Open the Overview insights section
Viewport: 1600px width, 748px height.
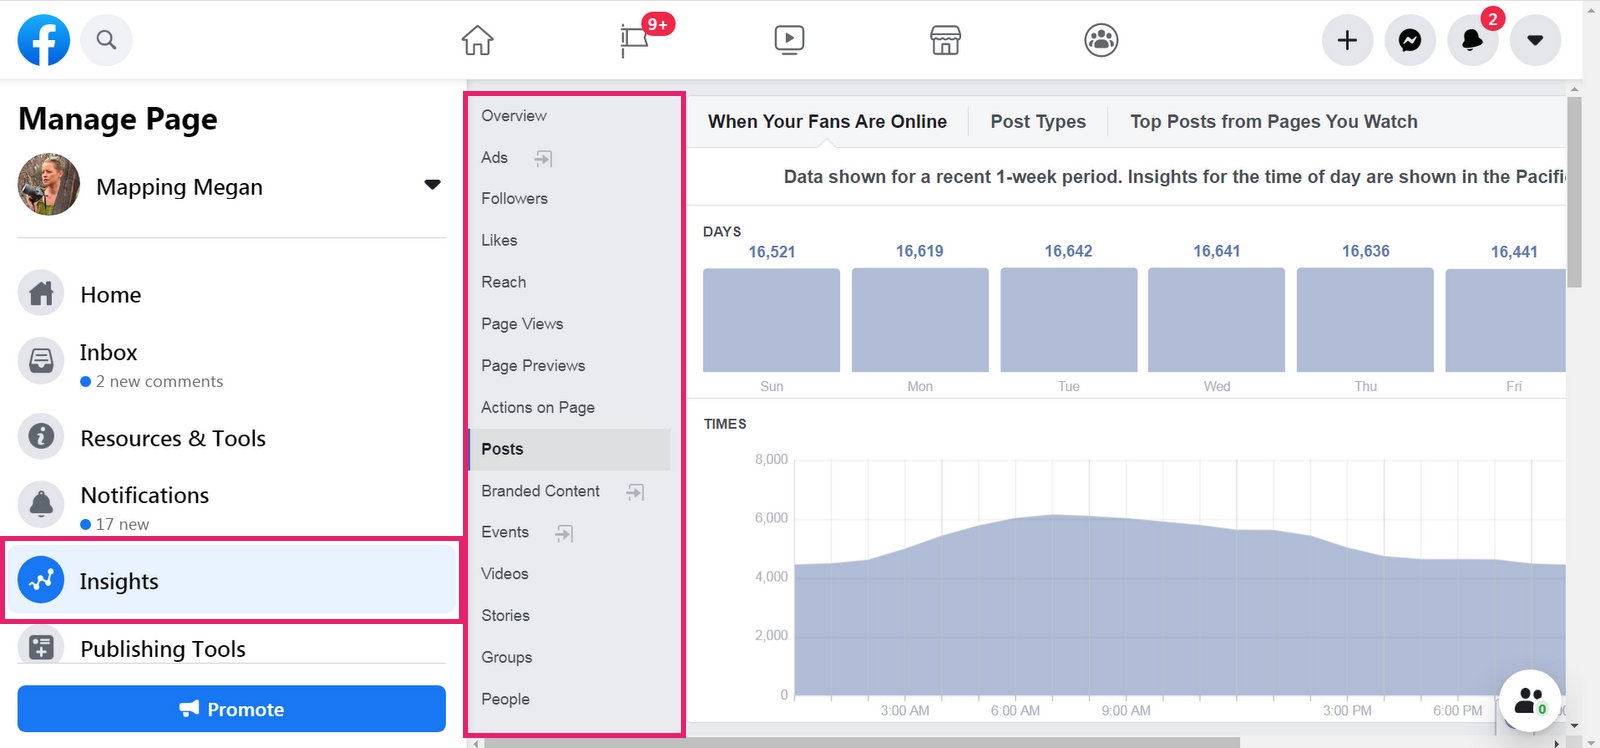(x=514, y=116)
